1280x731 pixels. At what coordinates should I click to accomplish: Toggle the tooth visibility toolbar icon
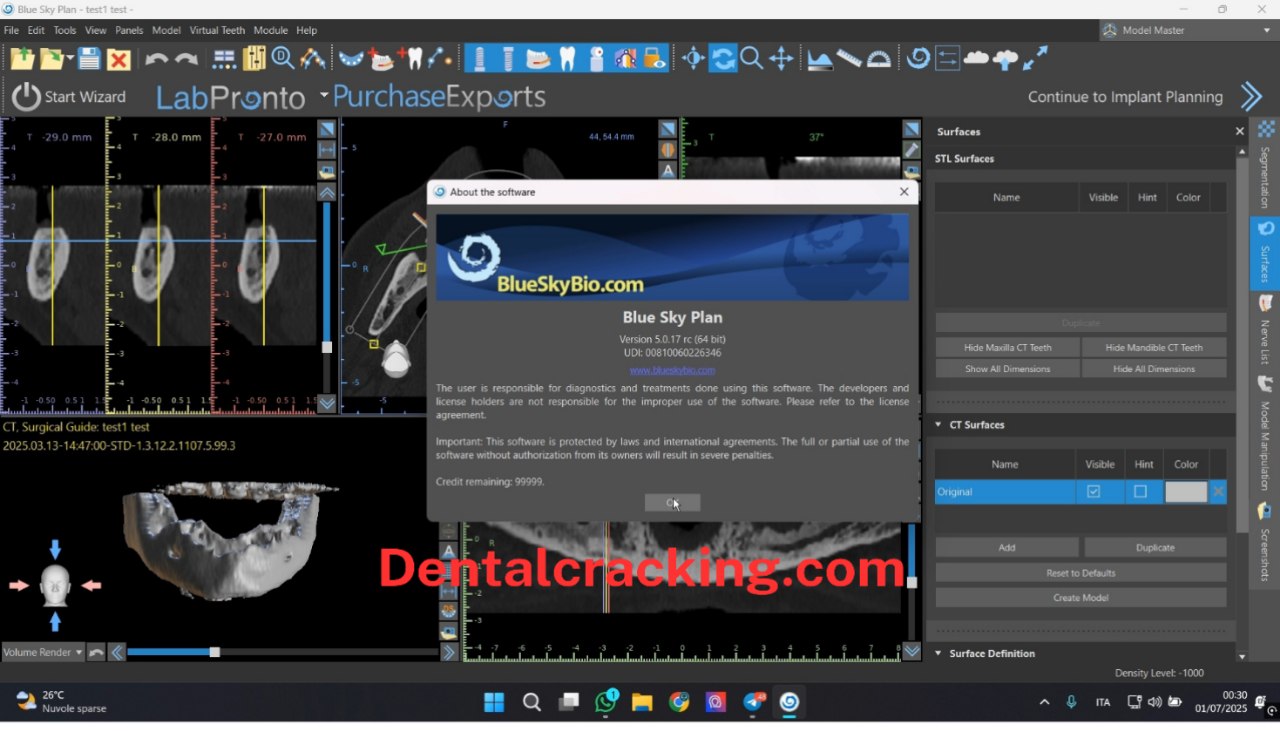click(567, 58)
